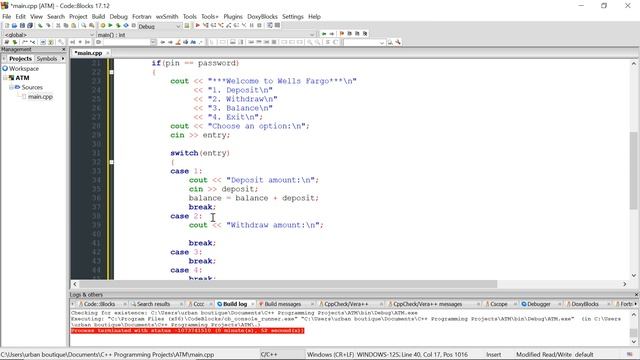Click the Find magnifier icon
Viewport: 640px width, 360px height.
83,26
